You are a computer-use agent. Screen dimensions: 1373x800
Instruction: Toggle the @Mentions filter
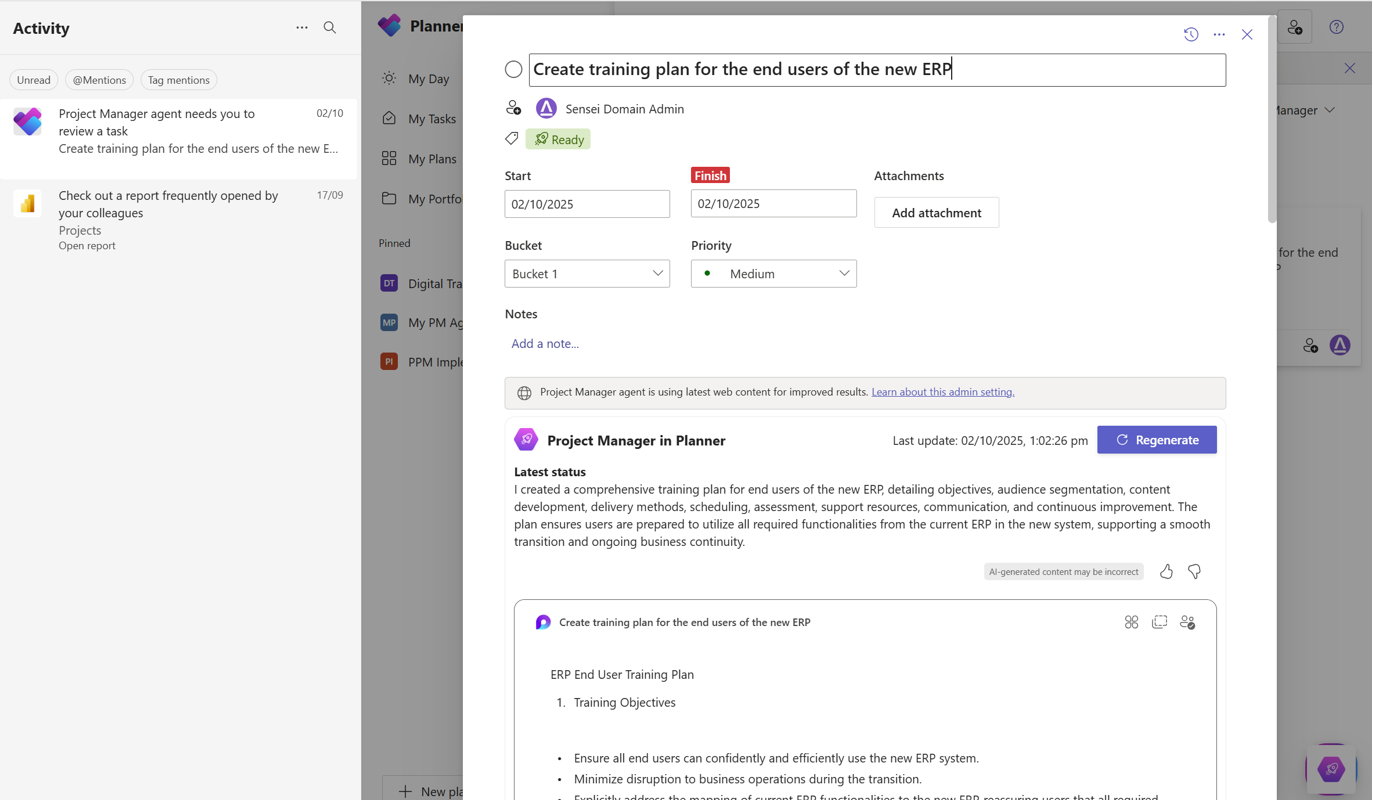point(99,80)
